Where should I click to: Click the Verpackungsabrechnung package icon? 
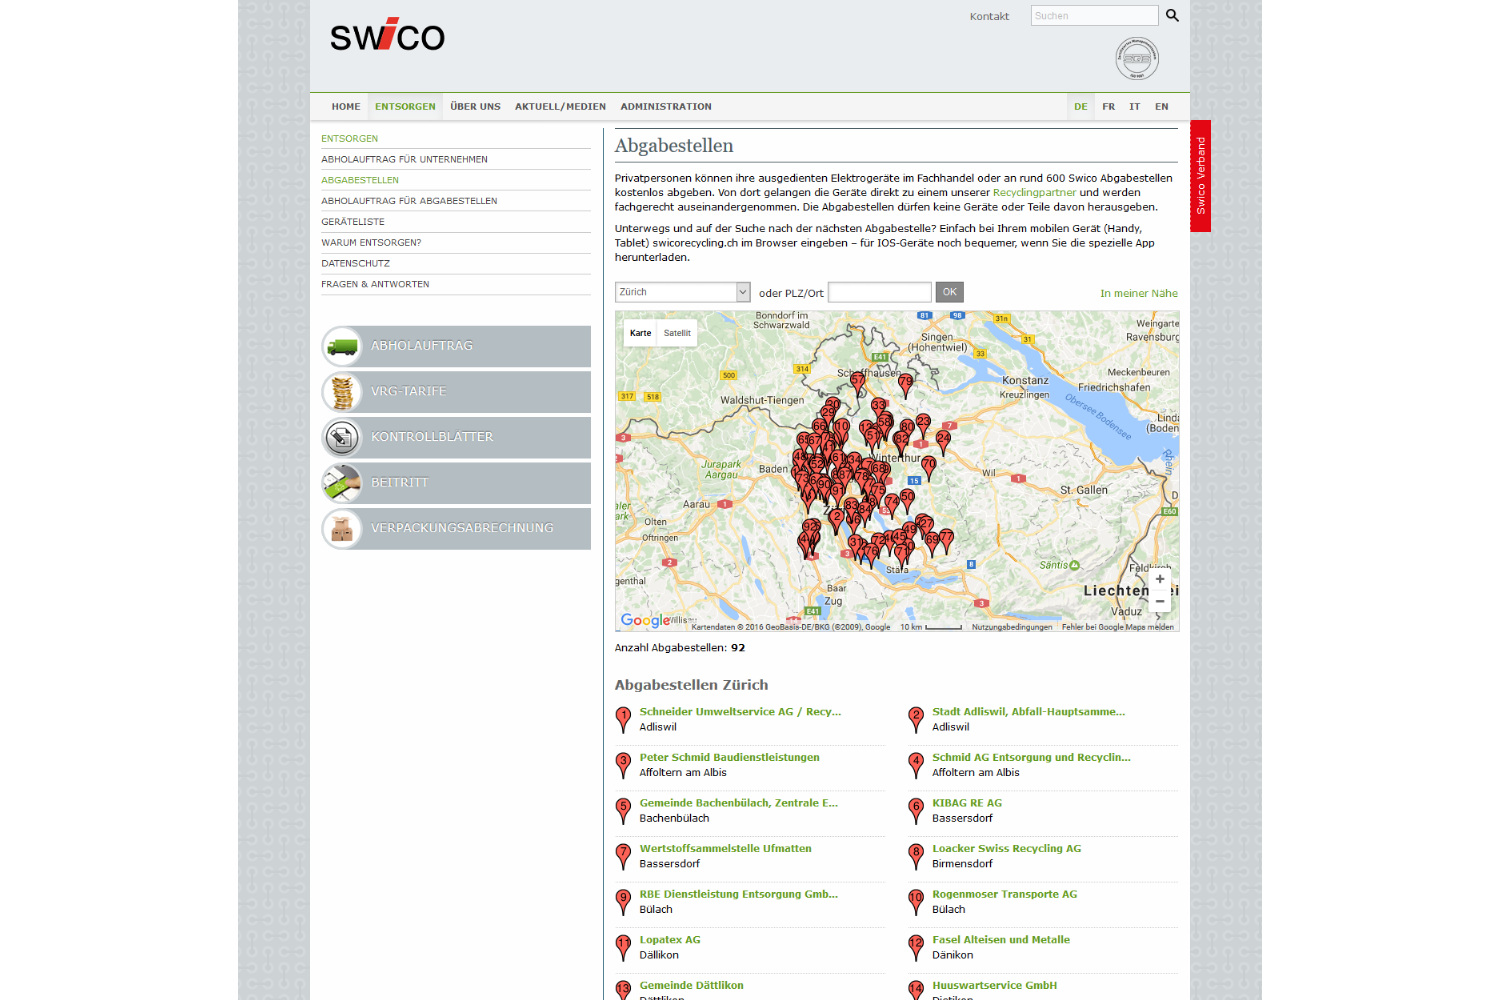(x=342, y=529)
